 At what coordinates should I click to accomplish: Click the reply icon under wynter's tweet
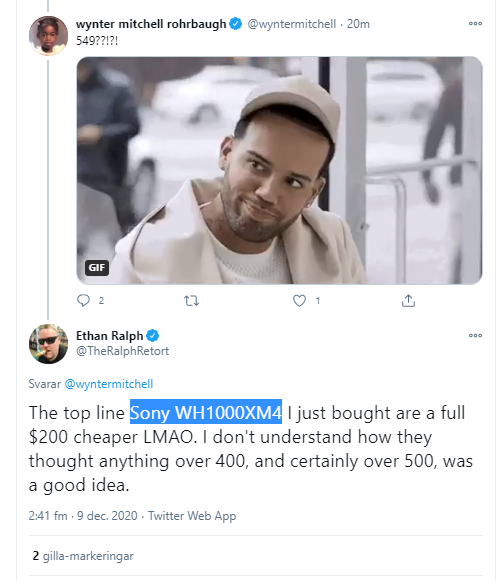tap(83, 300)
